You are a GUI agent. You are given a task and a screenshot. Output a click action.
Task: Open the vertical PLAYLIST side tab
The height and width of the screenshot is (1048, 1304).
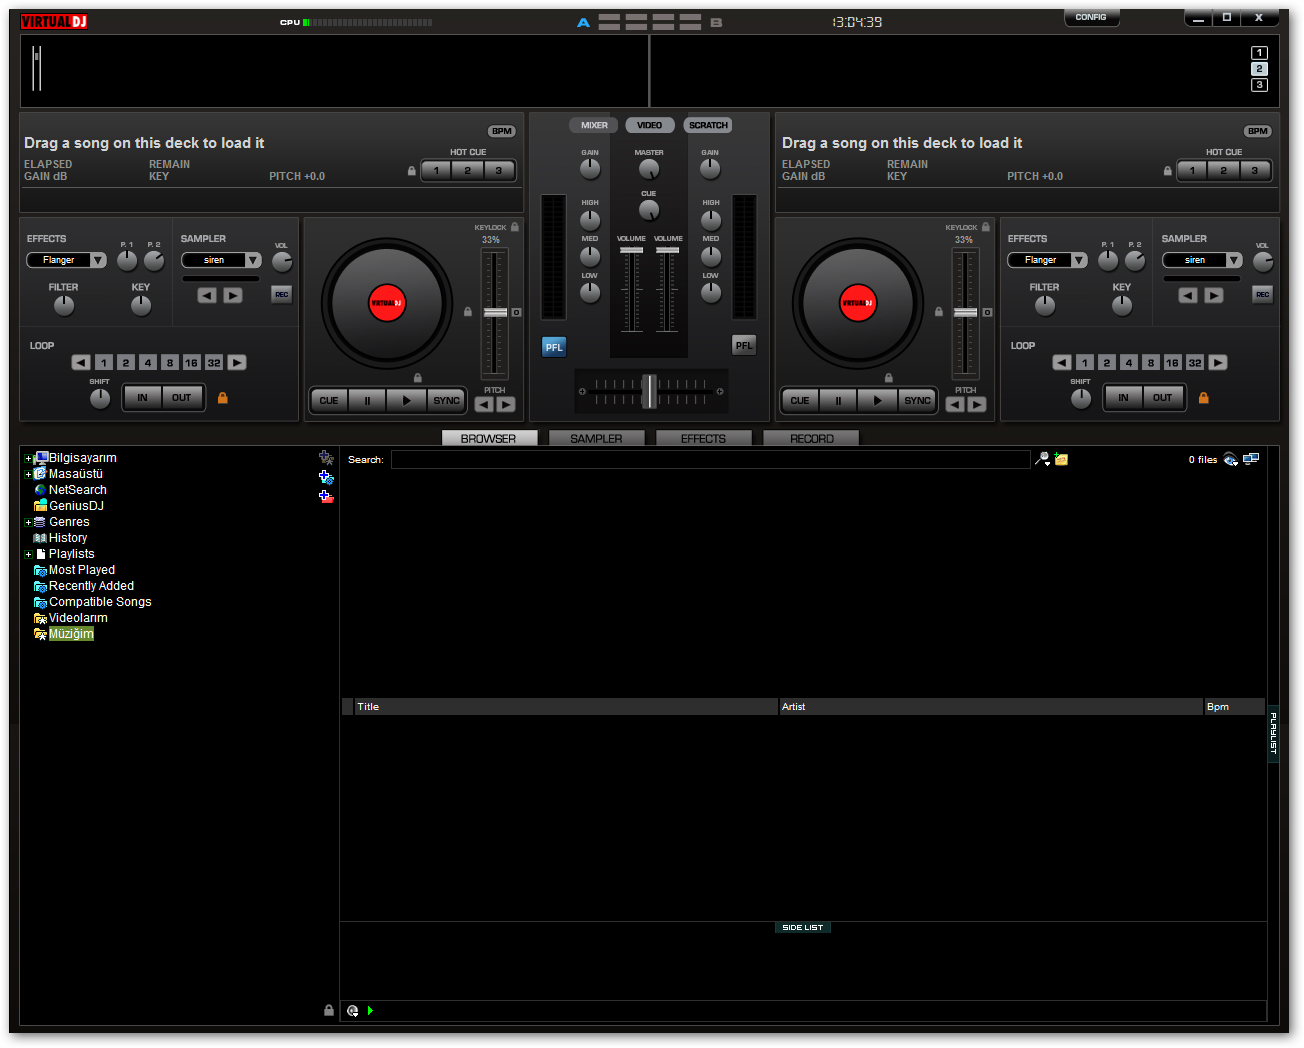(x=1273, y=733)
